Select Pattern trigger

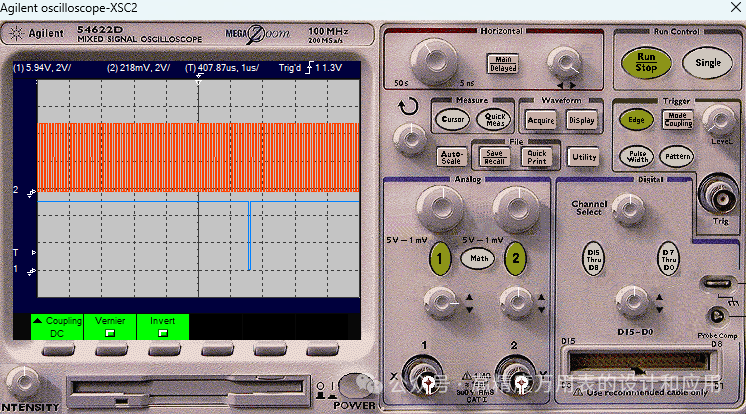click(x=677, y=156)
